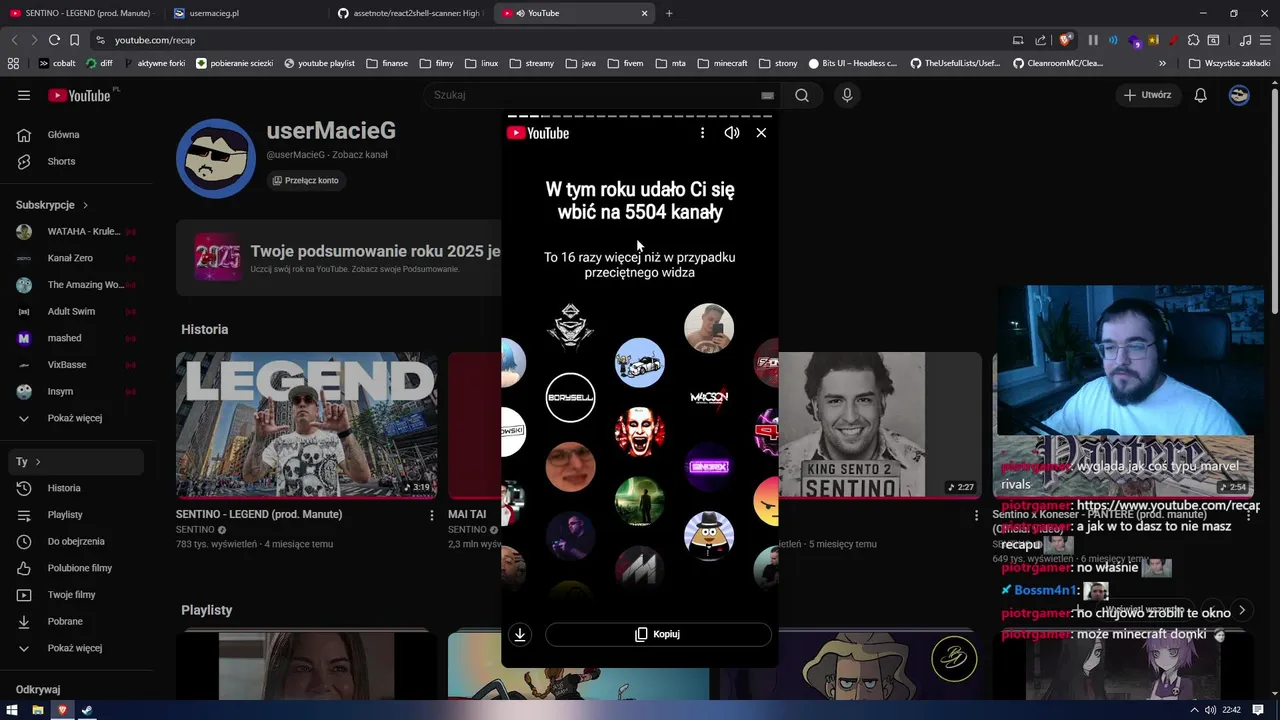Open the browser music note playlist icon
The height and width of the screenshot is (720, 1280).
1245,40
